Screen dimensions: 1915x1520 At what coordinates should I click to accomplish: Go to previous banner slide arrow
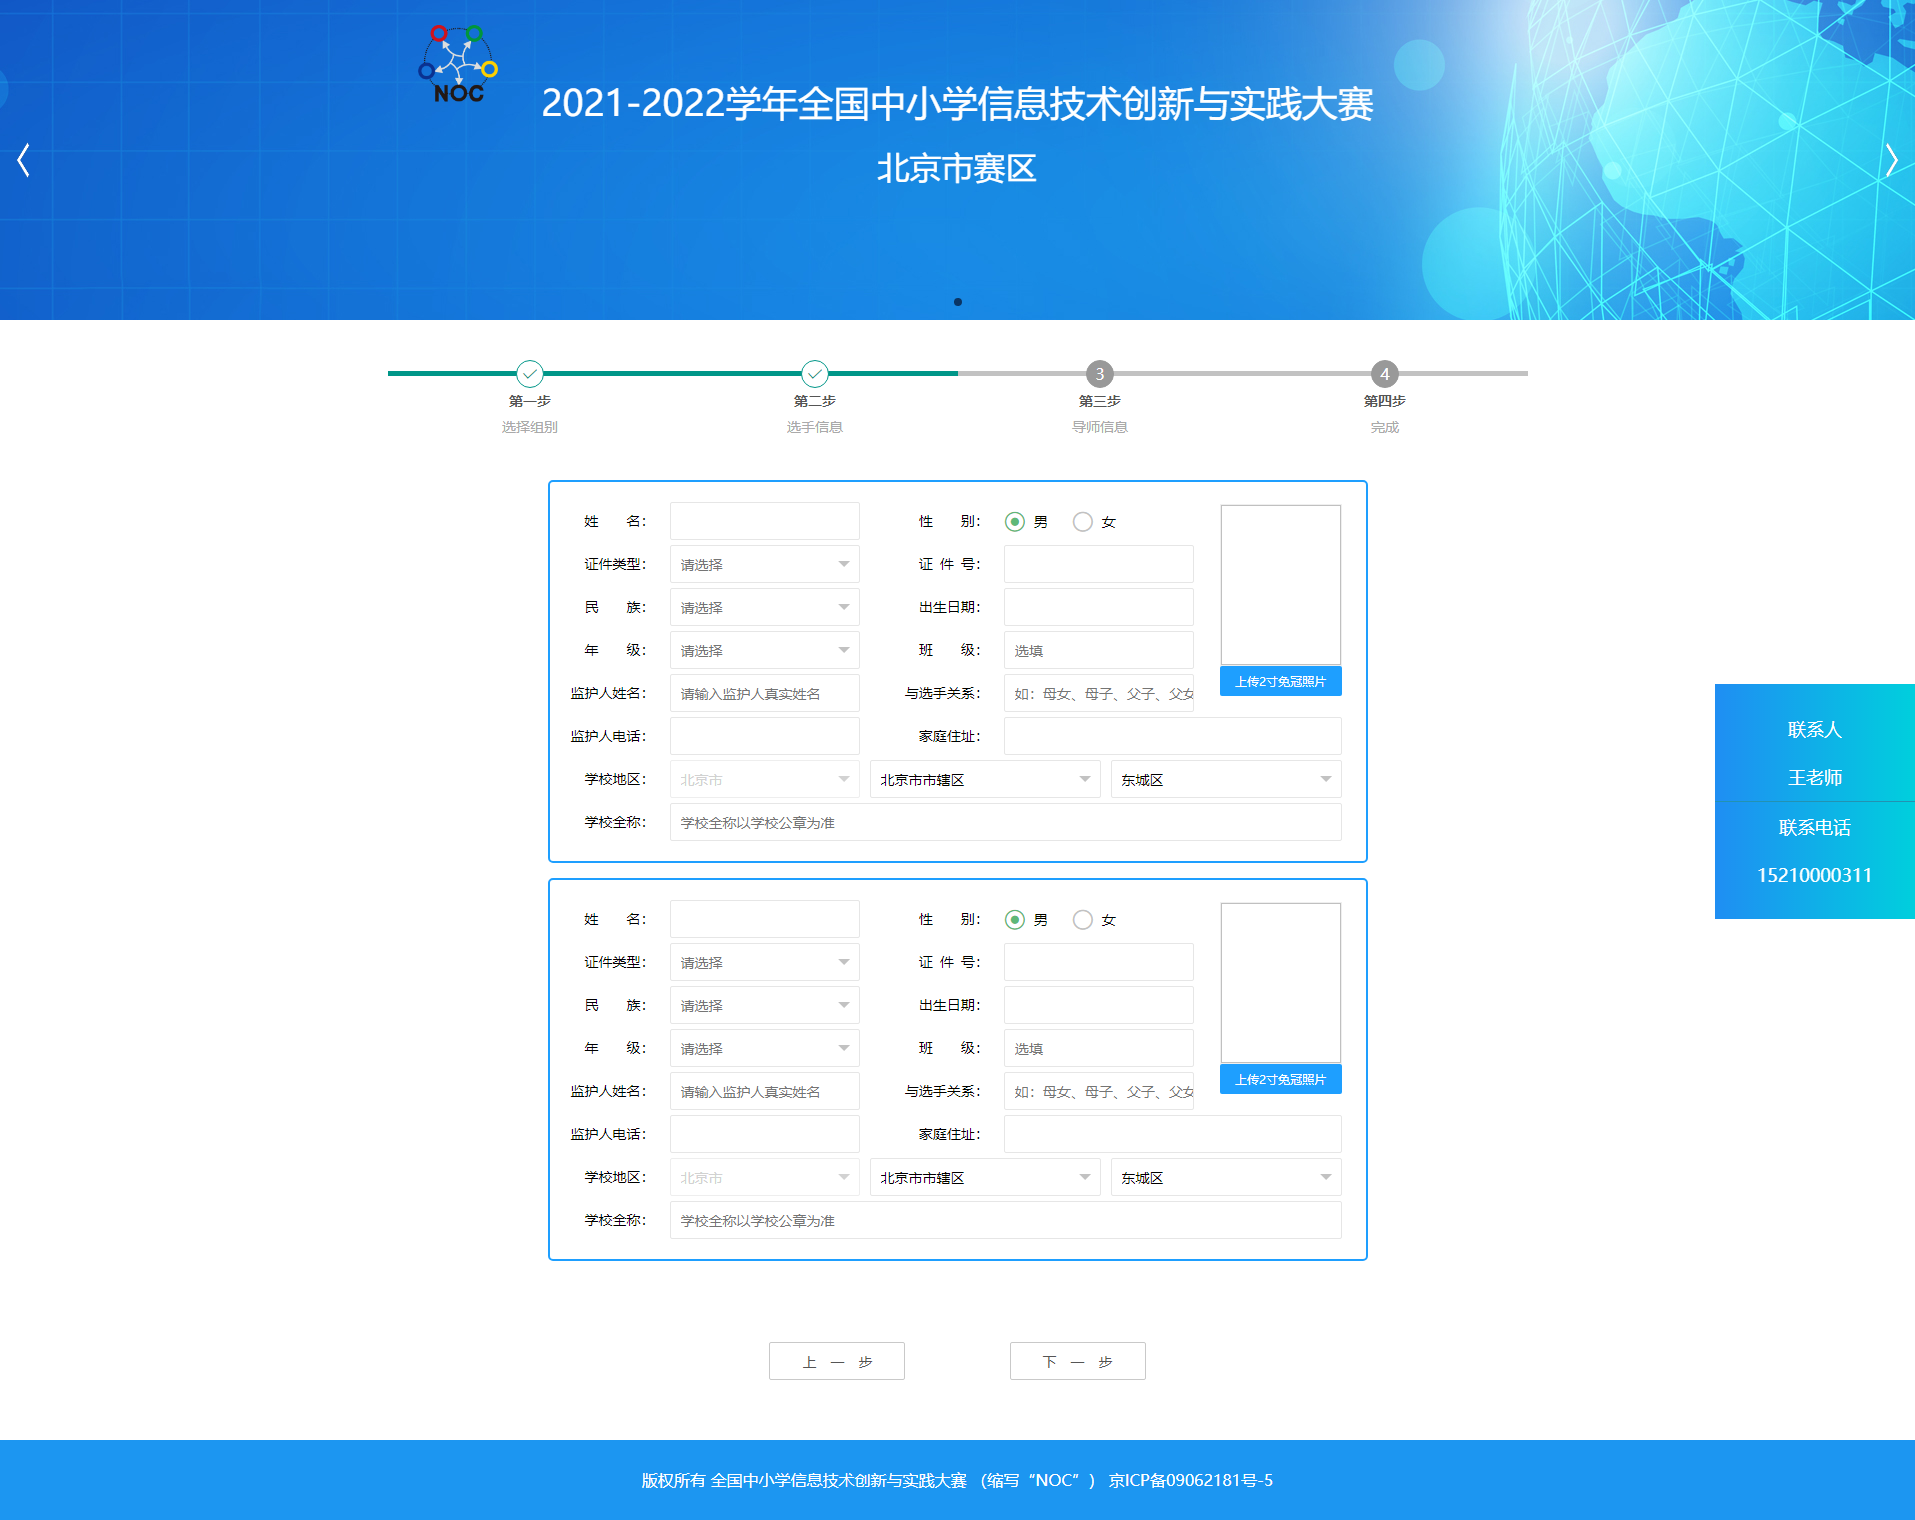tap(24, 160)
